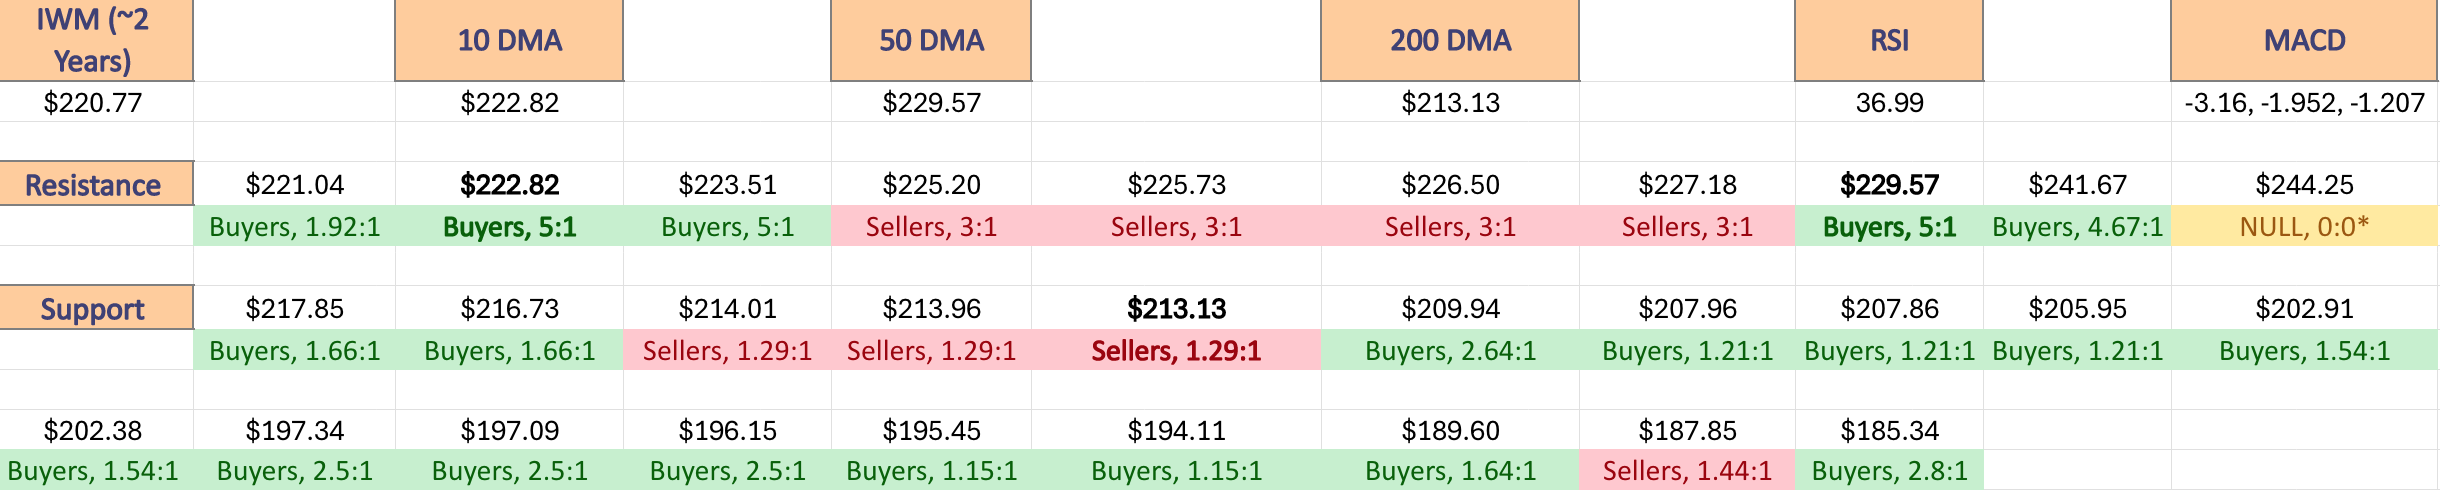This screenshot has height=490, width=2440.
Task: Select the Buyers, 1.92:1 cell
Action: 294,226
